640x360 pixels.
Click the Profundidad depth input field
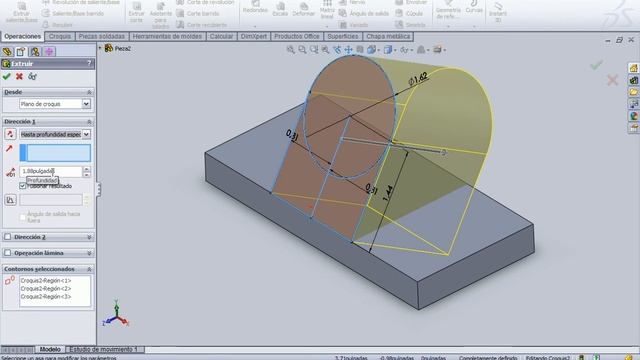51,171
